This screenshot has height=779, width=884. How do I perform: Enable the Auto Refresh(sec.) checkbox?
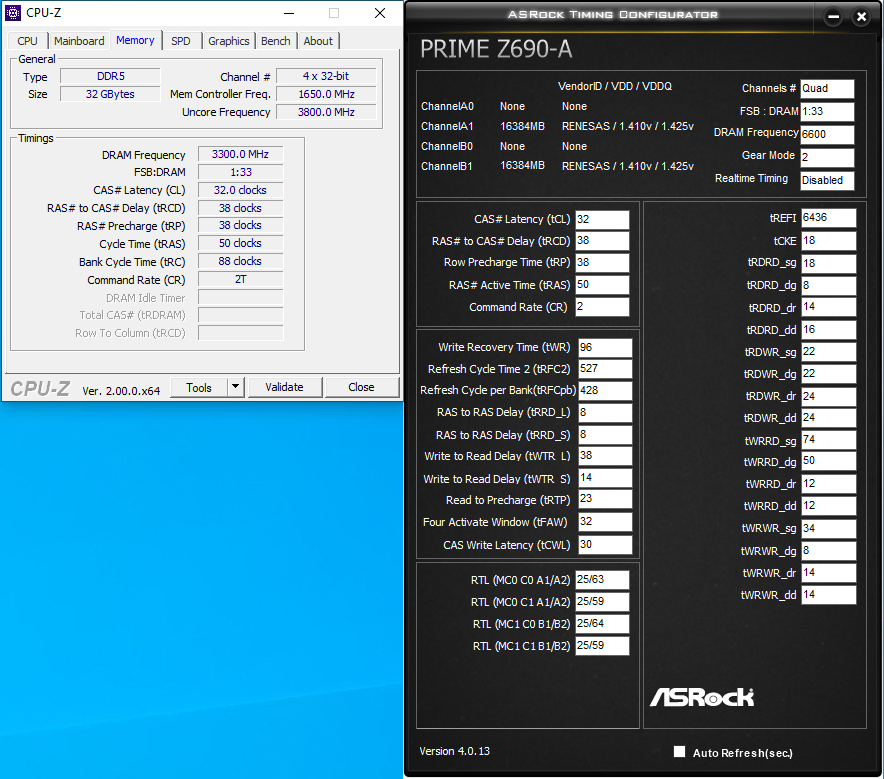pos(679,751)
